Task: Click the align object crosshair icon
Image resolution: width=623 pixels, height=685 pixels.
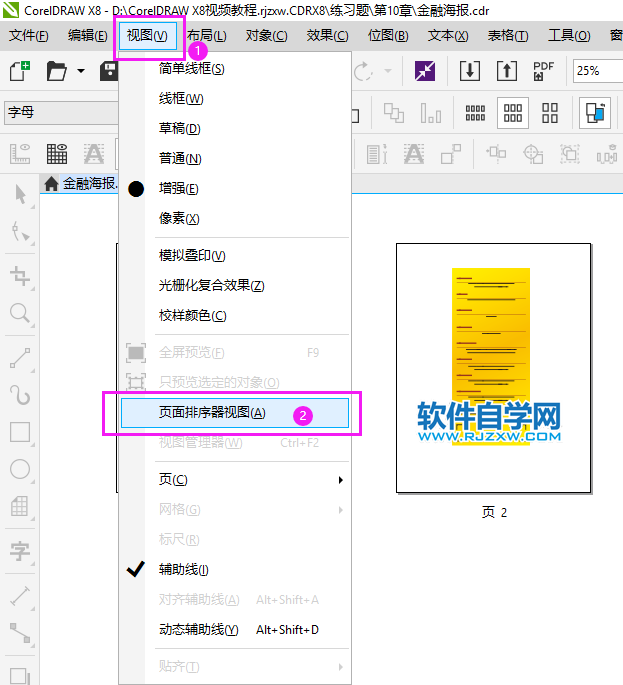Action: (x=496, y=154)
